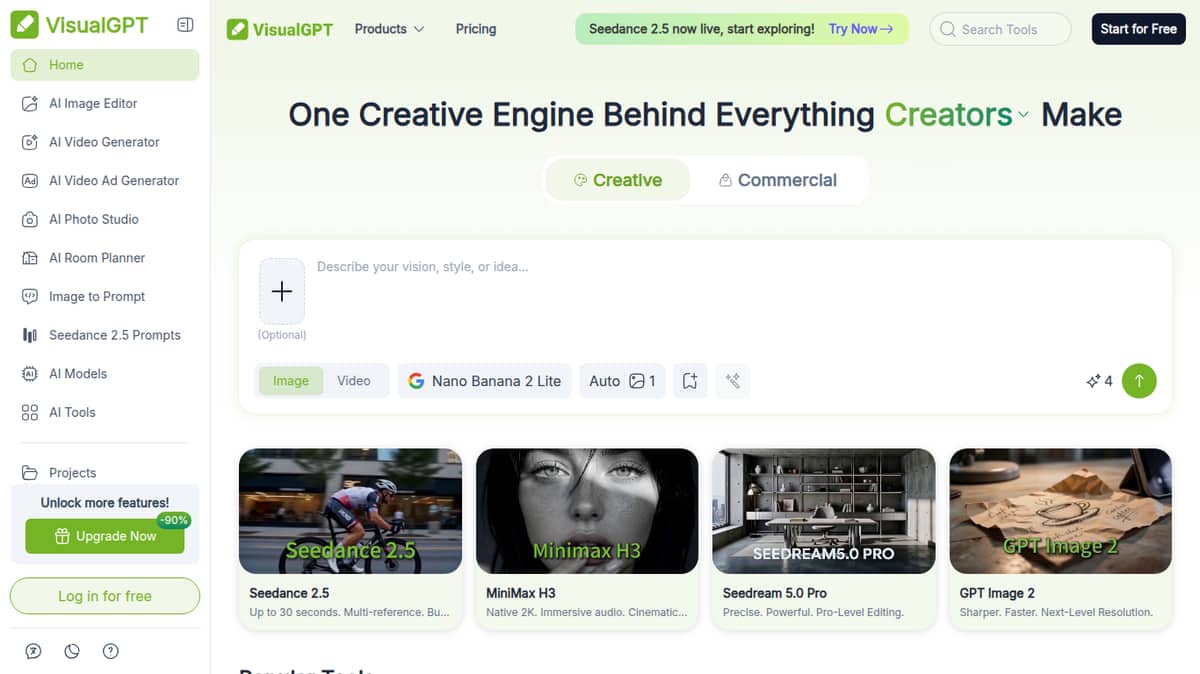The height and width of the screenshot is (674, 1200).
Task: Open AI Room Planner
Action: point(105,258)
